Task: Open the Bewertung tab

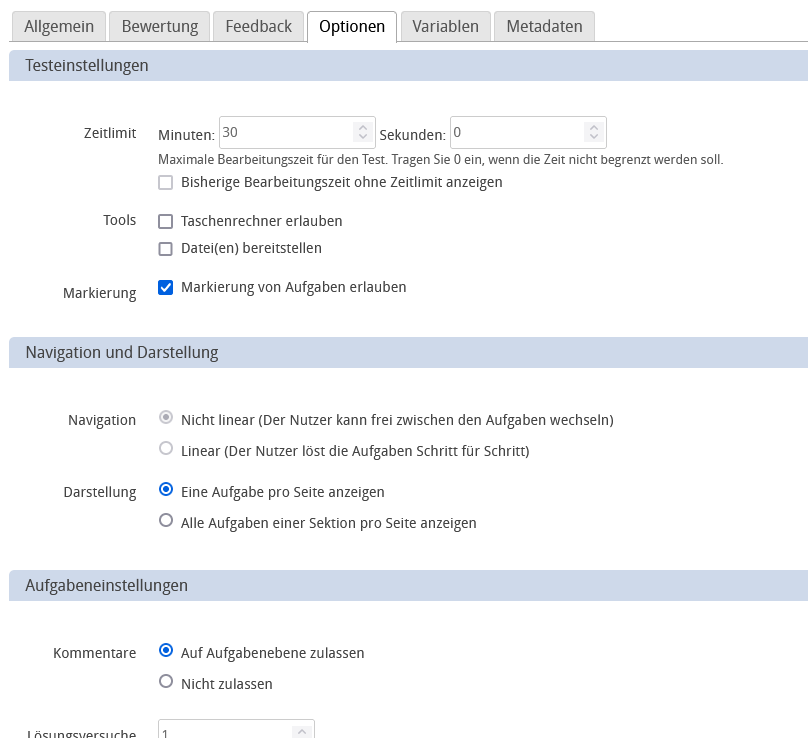Action: 159,27
